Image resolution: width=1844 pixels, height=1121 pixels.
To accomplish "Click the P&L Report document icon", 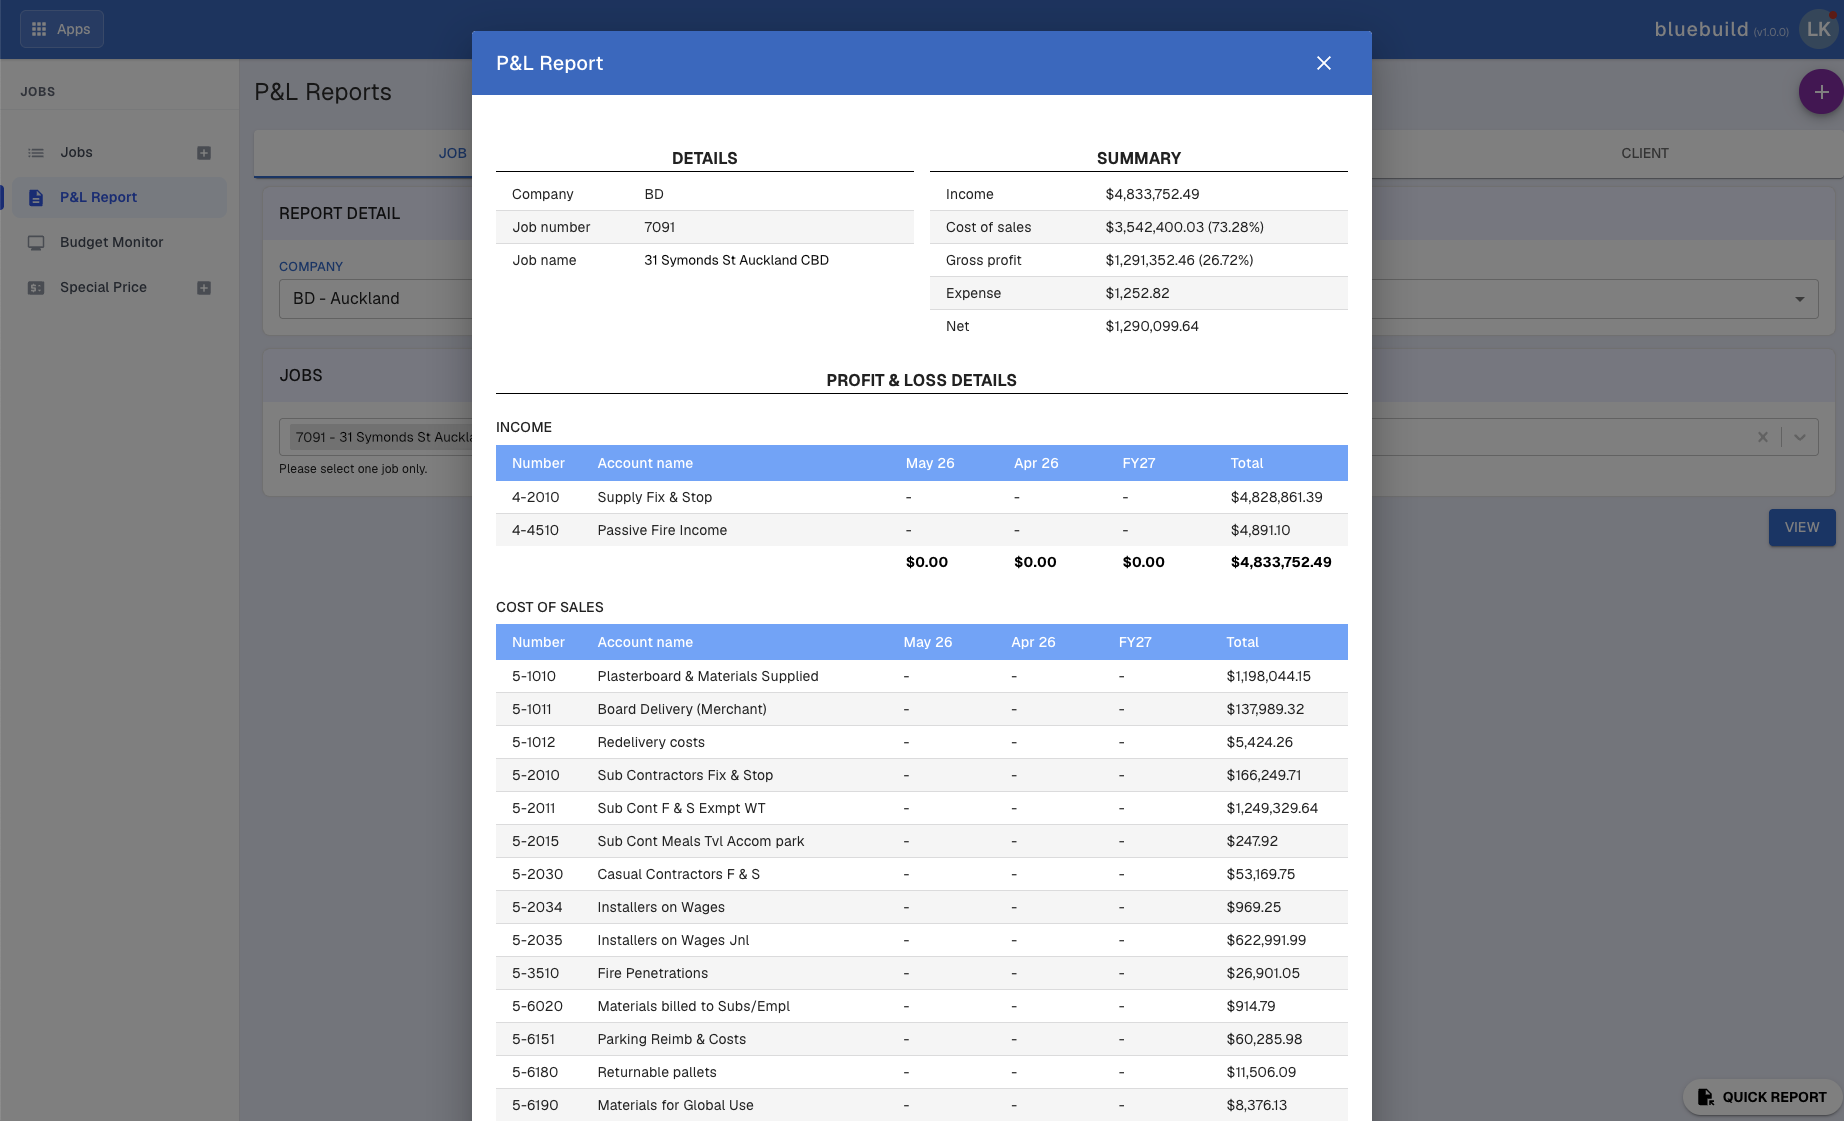I will click(36, 198).
